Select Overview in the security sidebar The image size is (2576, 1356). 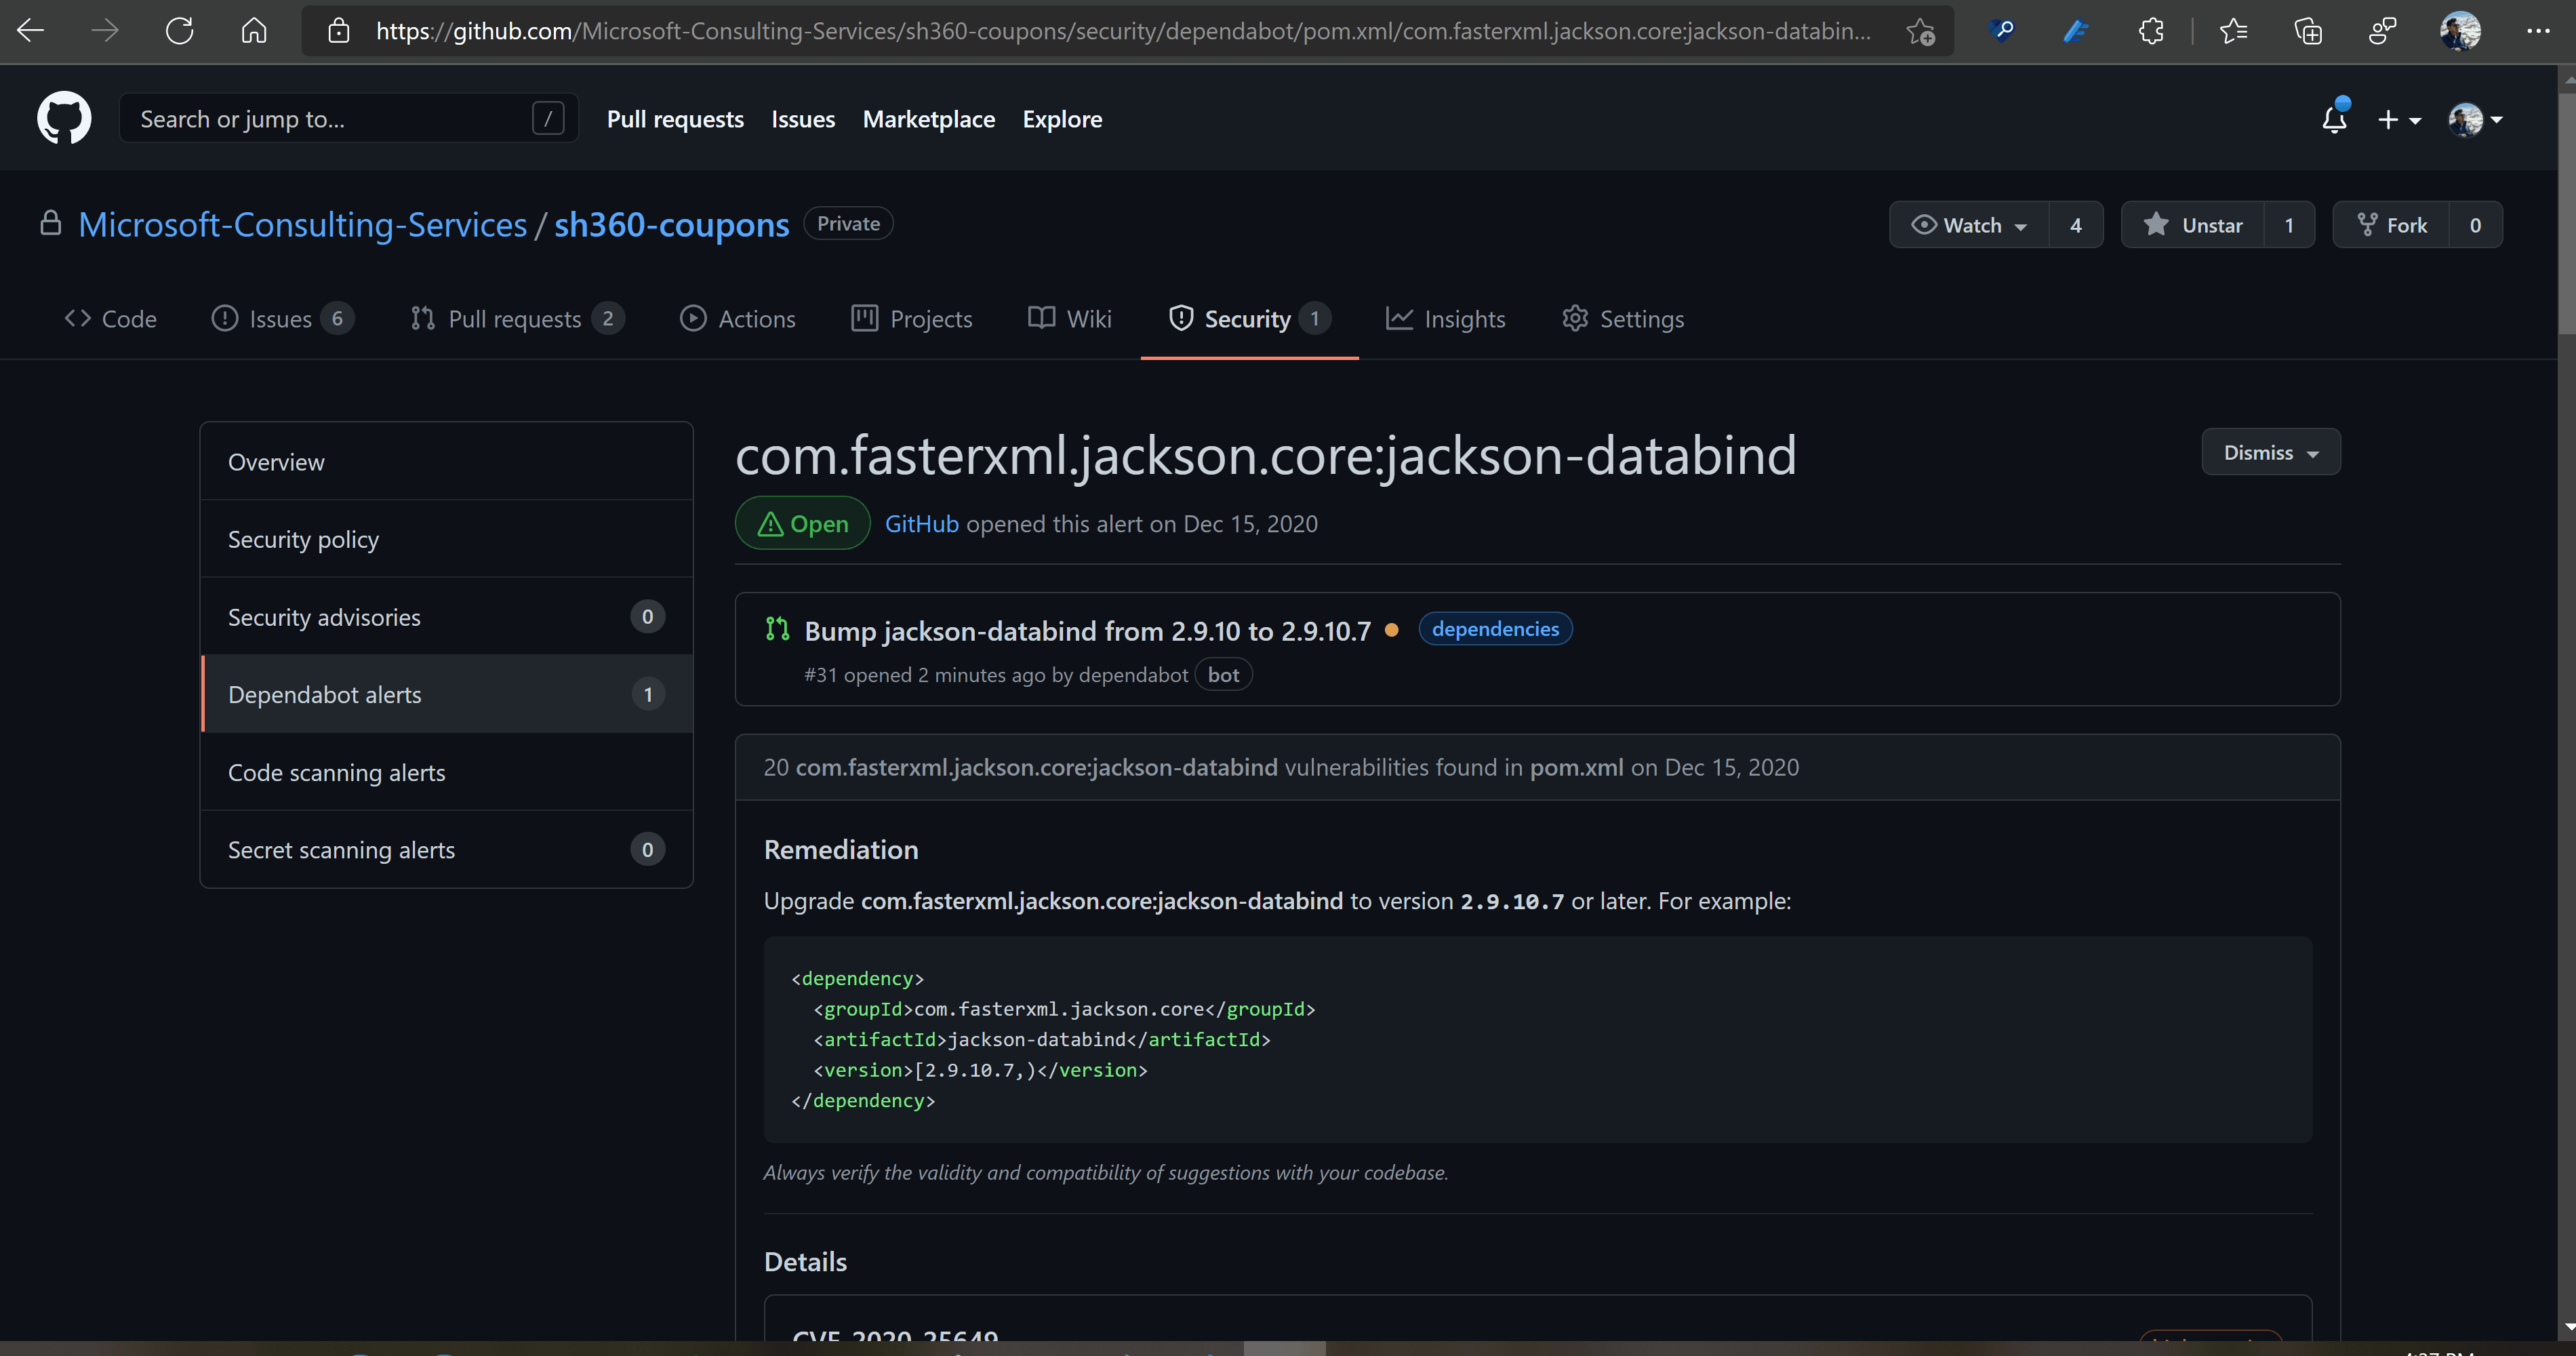446,461
